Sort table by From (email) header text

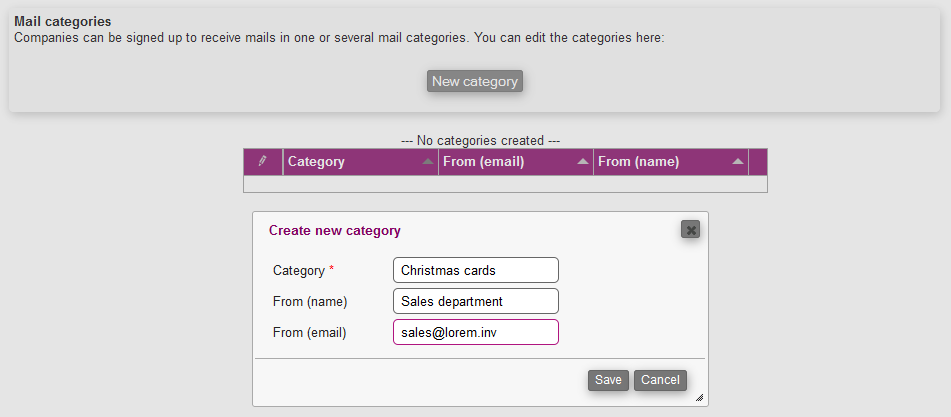(x=483, y=162)
